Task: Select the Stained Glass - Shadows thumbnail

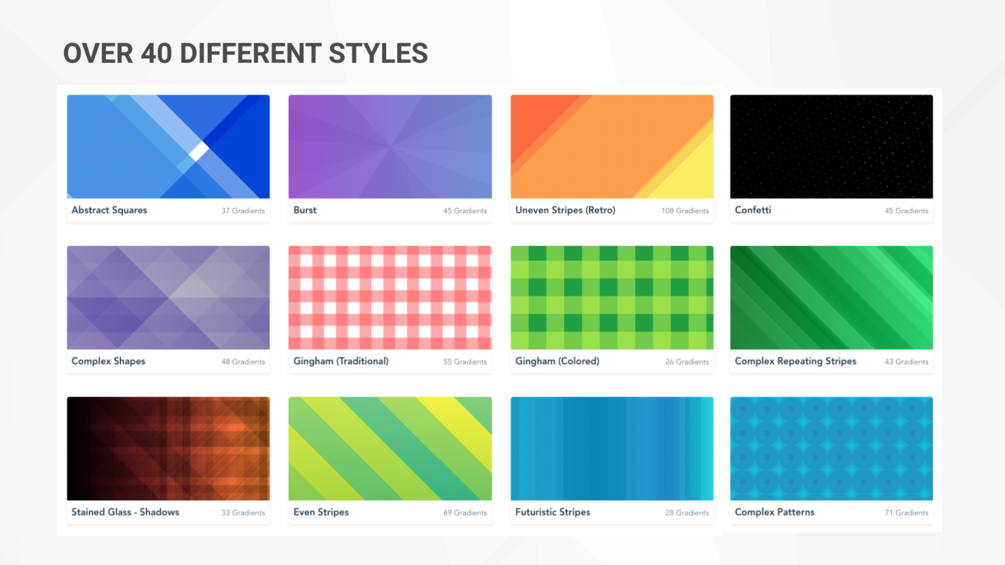Action: (168, 448)
